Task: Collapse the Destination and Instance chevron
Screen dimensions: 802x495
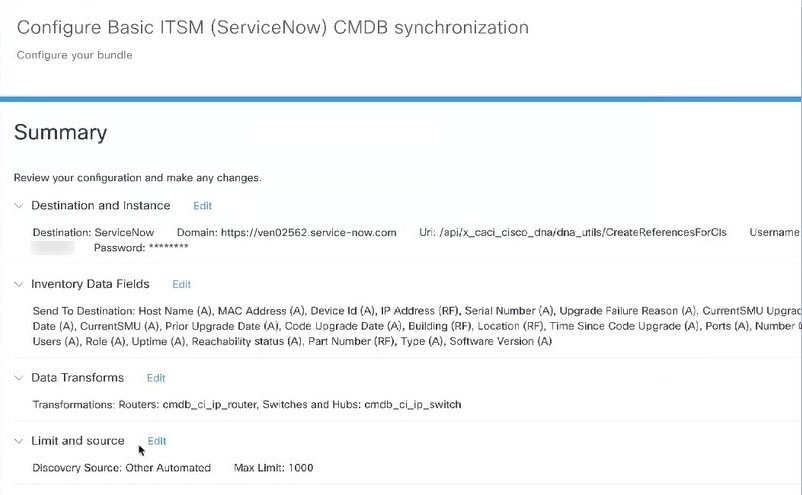Action: pos(19,206)
